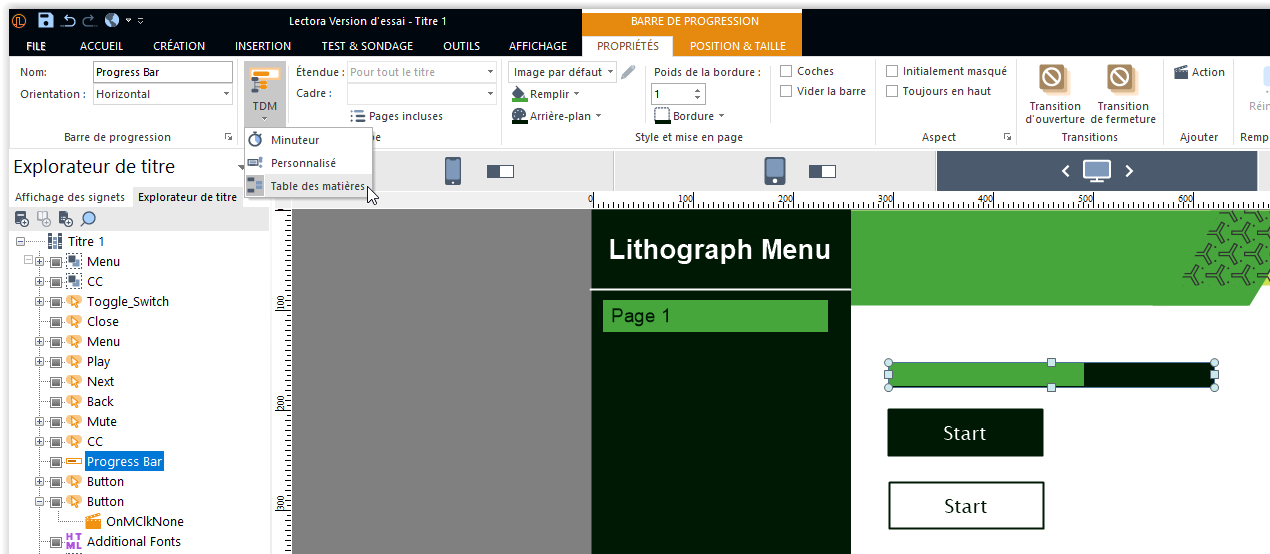Open the Orientation dropdown
This screenshot has width=1270, height=554.
point(164,94)
